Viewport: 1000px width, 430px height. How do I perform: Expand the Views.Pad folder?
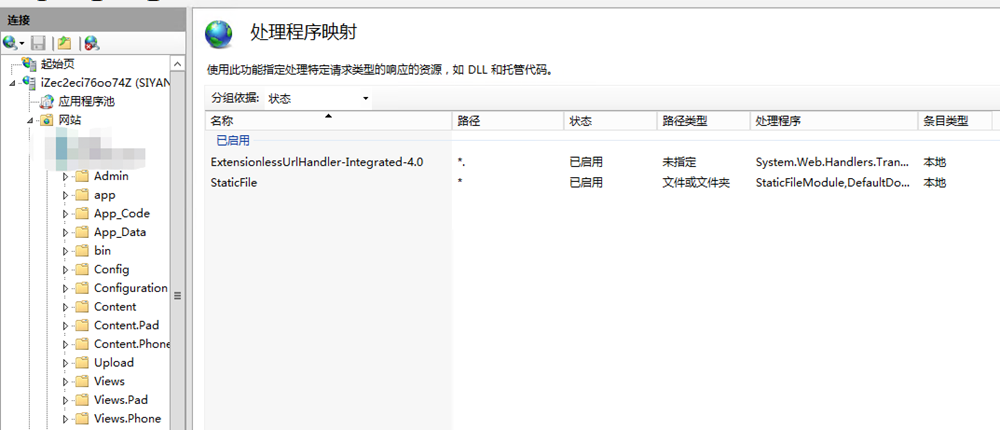point(65,400)
